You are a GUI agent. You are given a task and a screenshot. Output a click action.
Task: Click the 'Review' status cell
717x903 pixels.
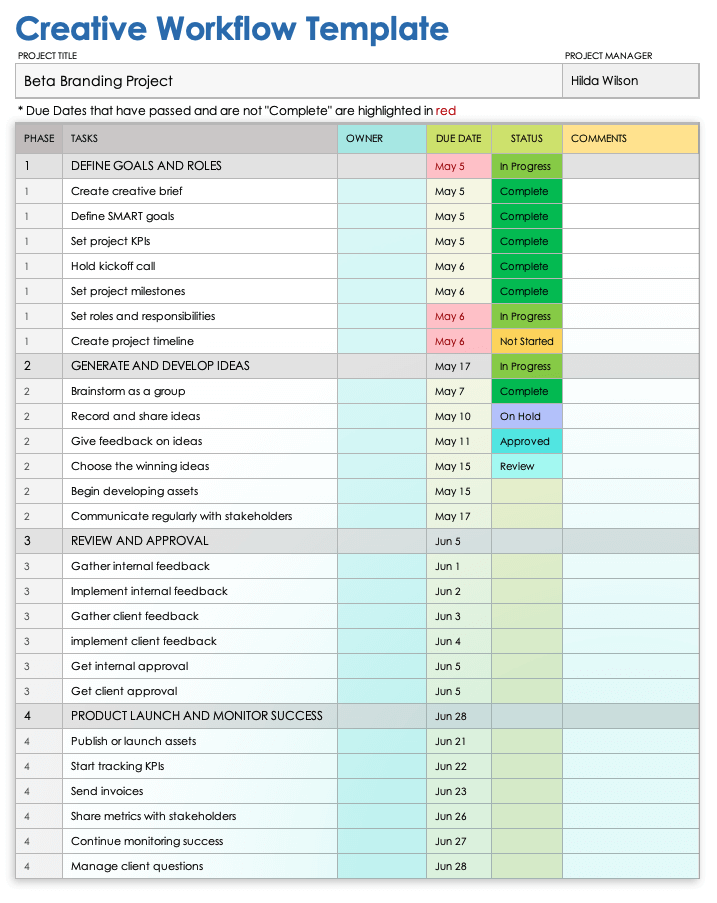pyautogui.click(x=526, y=466)
